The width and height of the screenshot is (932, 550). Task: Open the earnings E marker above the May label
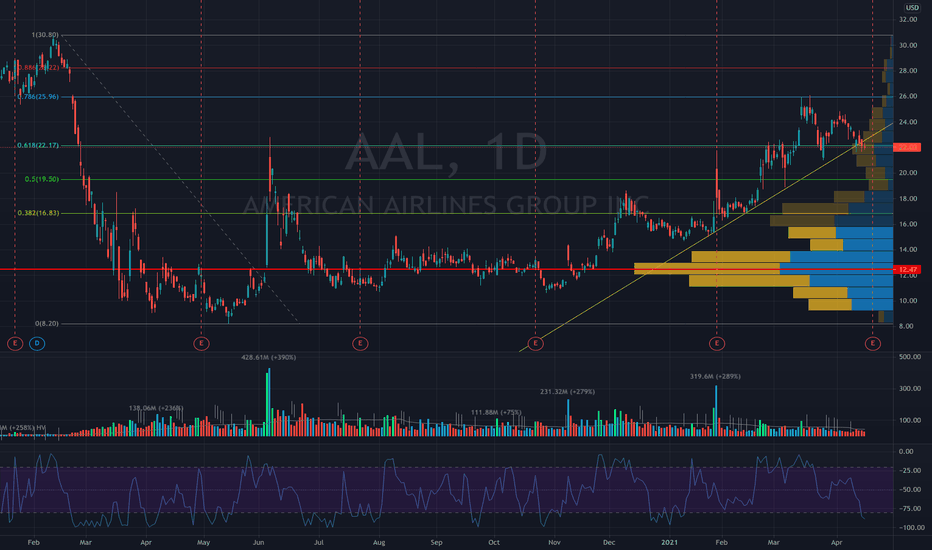pyautogui.click(x=201, y=343)
